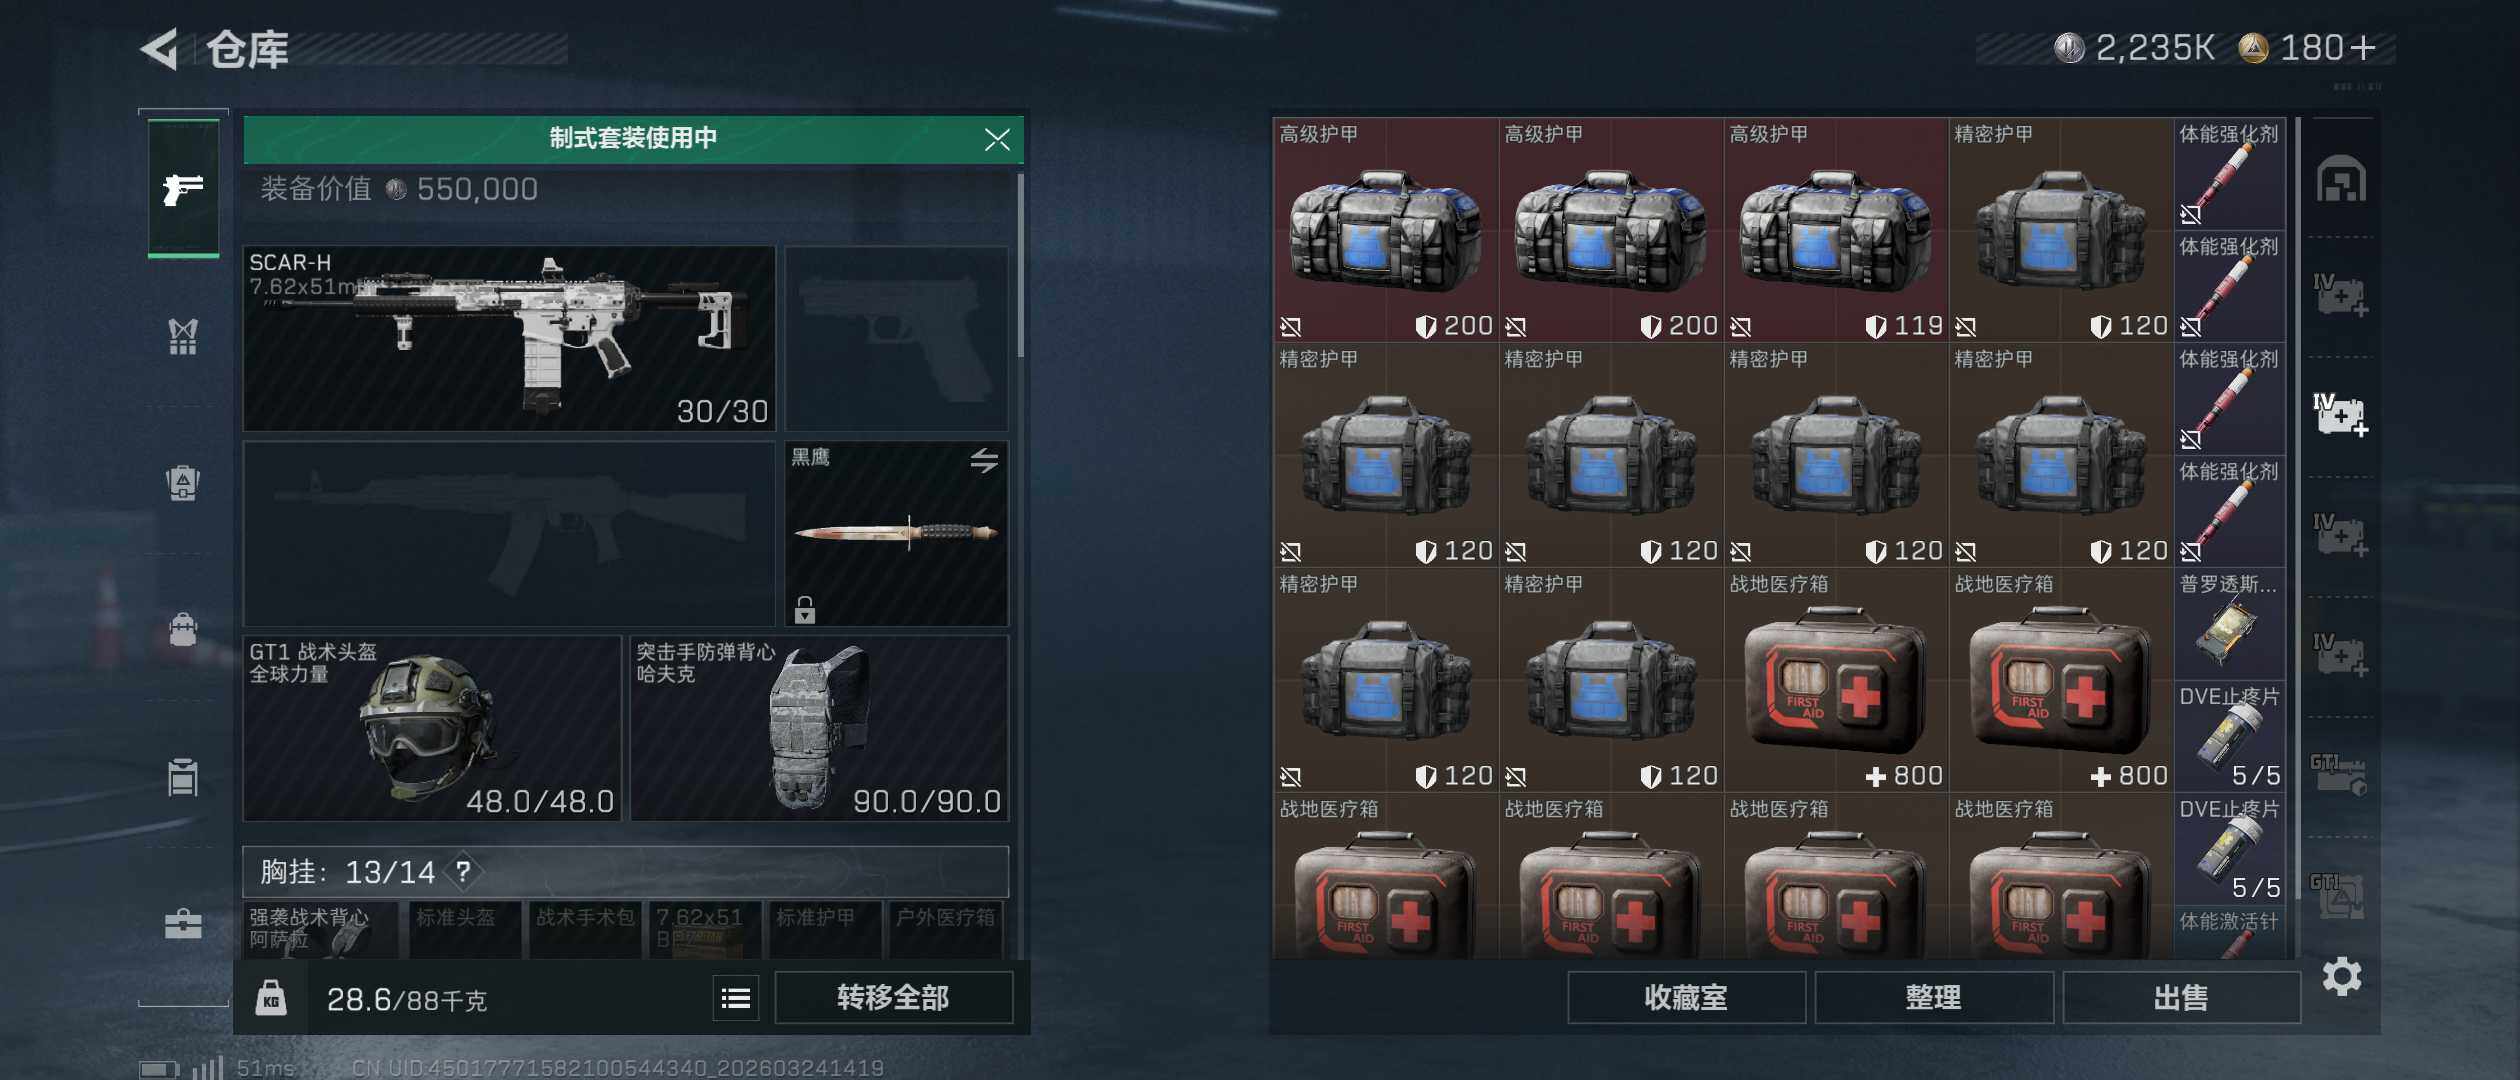Select the 突击手防弹背心 armor vest slot
The image size is (2520, 1080).
819,728
